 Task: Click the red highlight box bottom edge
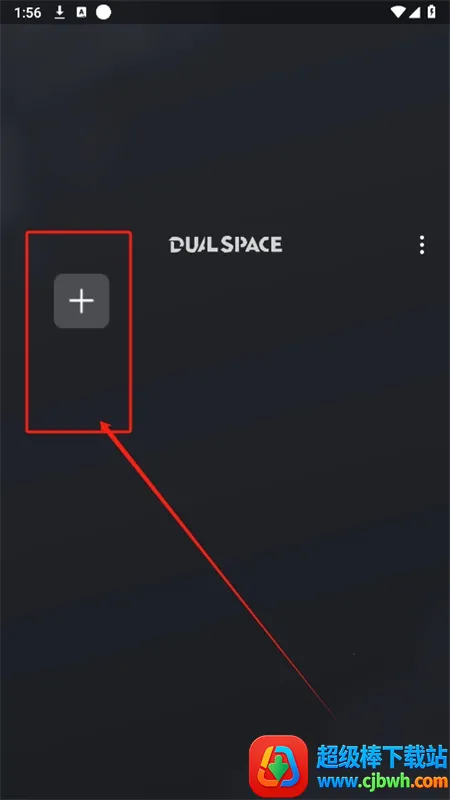pyautogui.click(x=79, y=432)
